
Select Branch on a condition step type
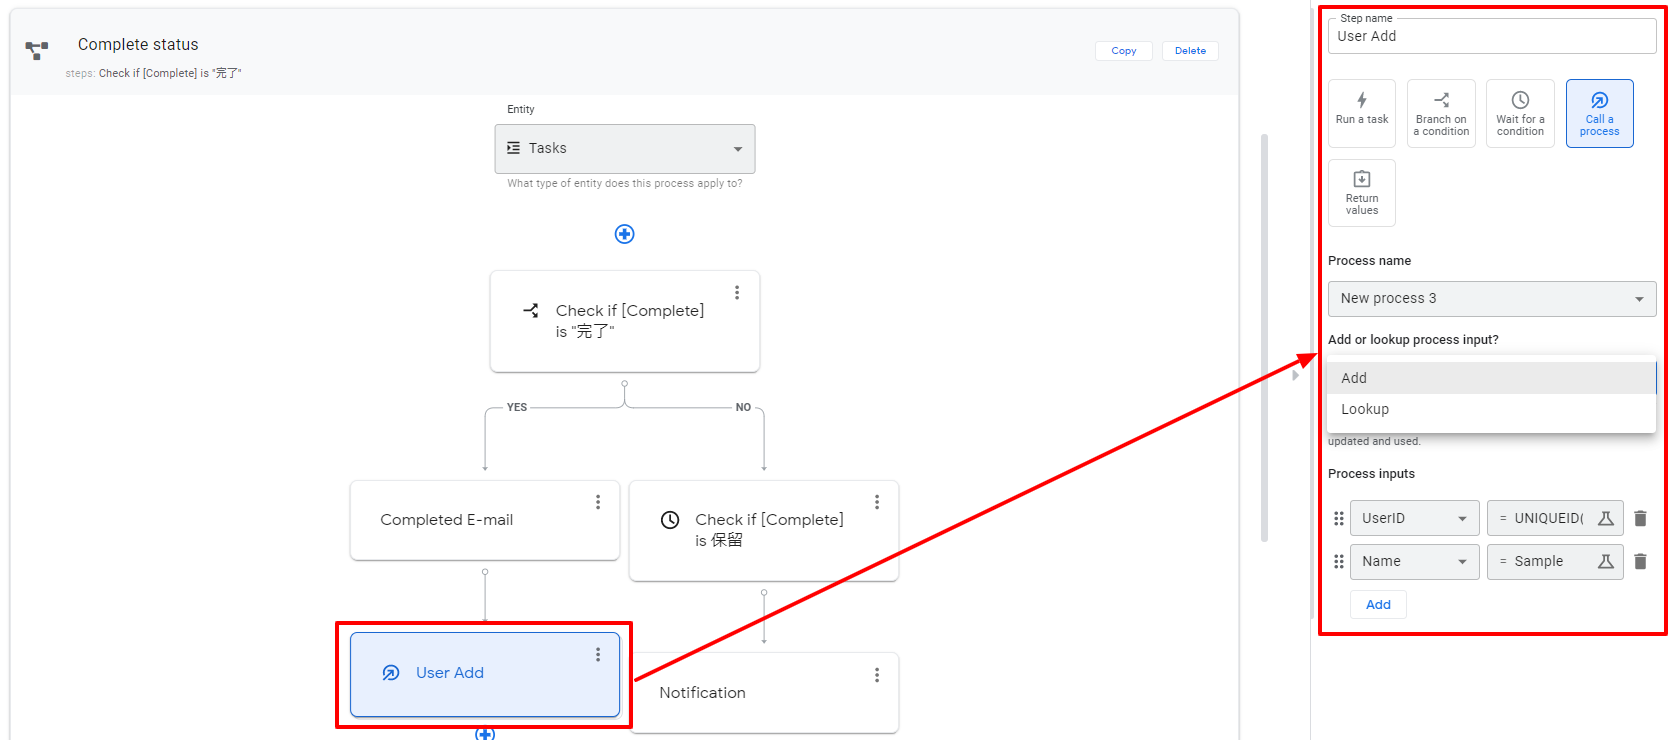[1440, 112]
